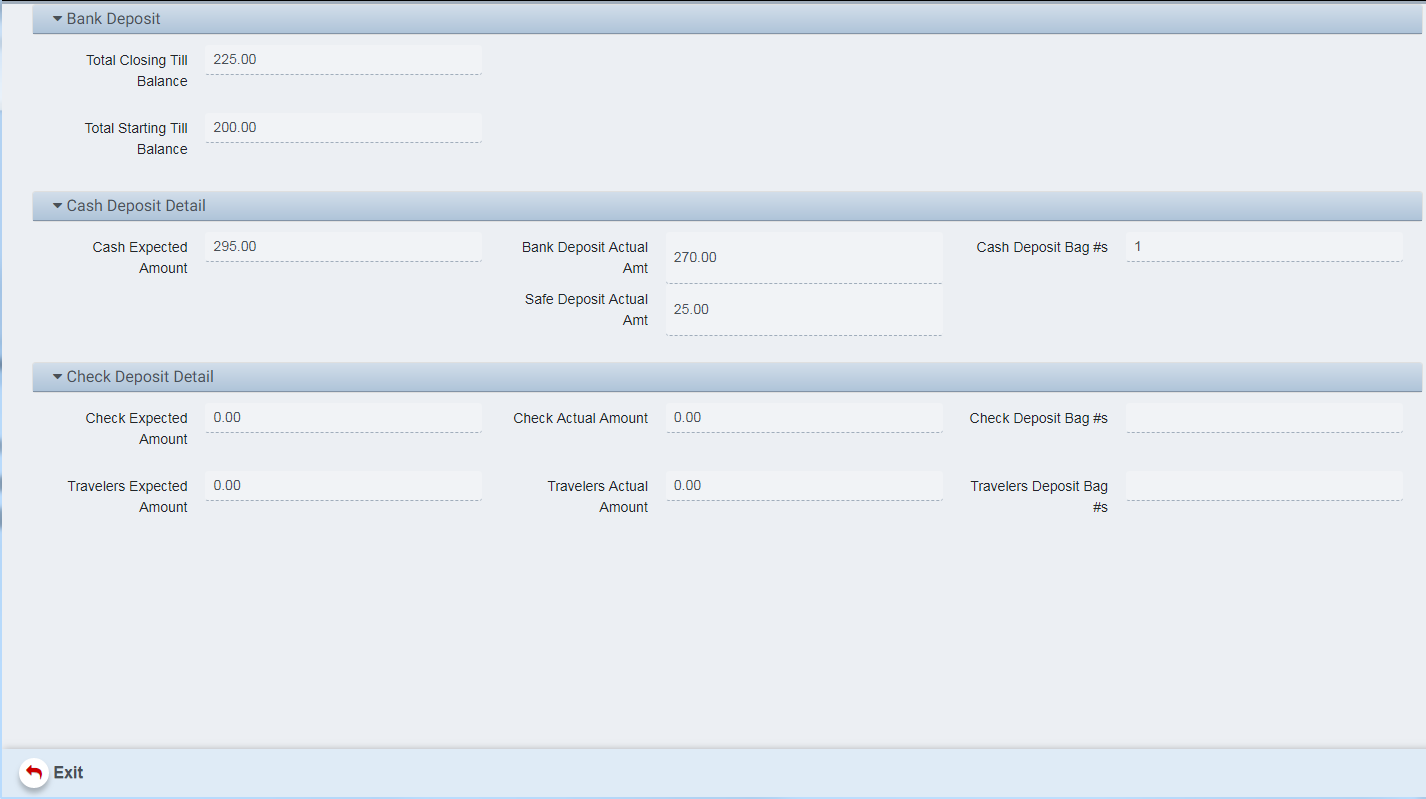The height and width of the screenshot is (799, 1426).
Task: Select the Cash Expected Amount field
Action: [343, 247]
